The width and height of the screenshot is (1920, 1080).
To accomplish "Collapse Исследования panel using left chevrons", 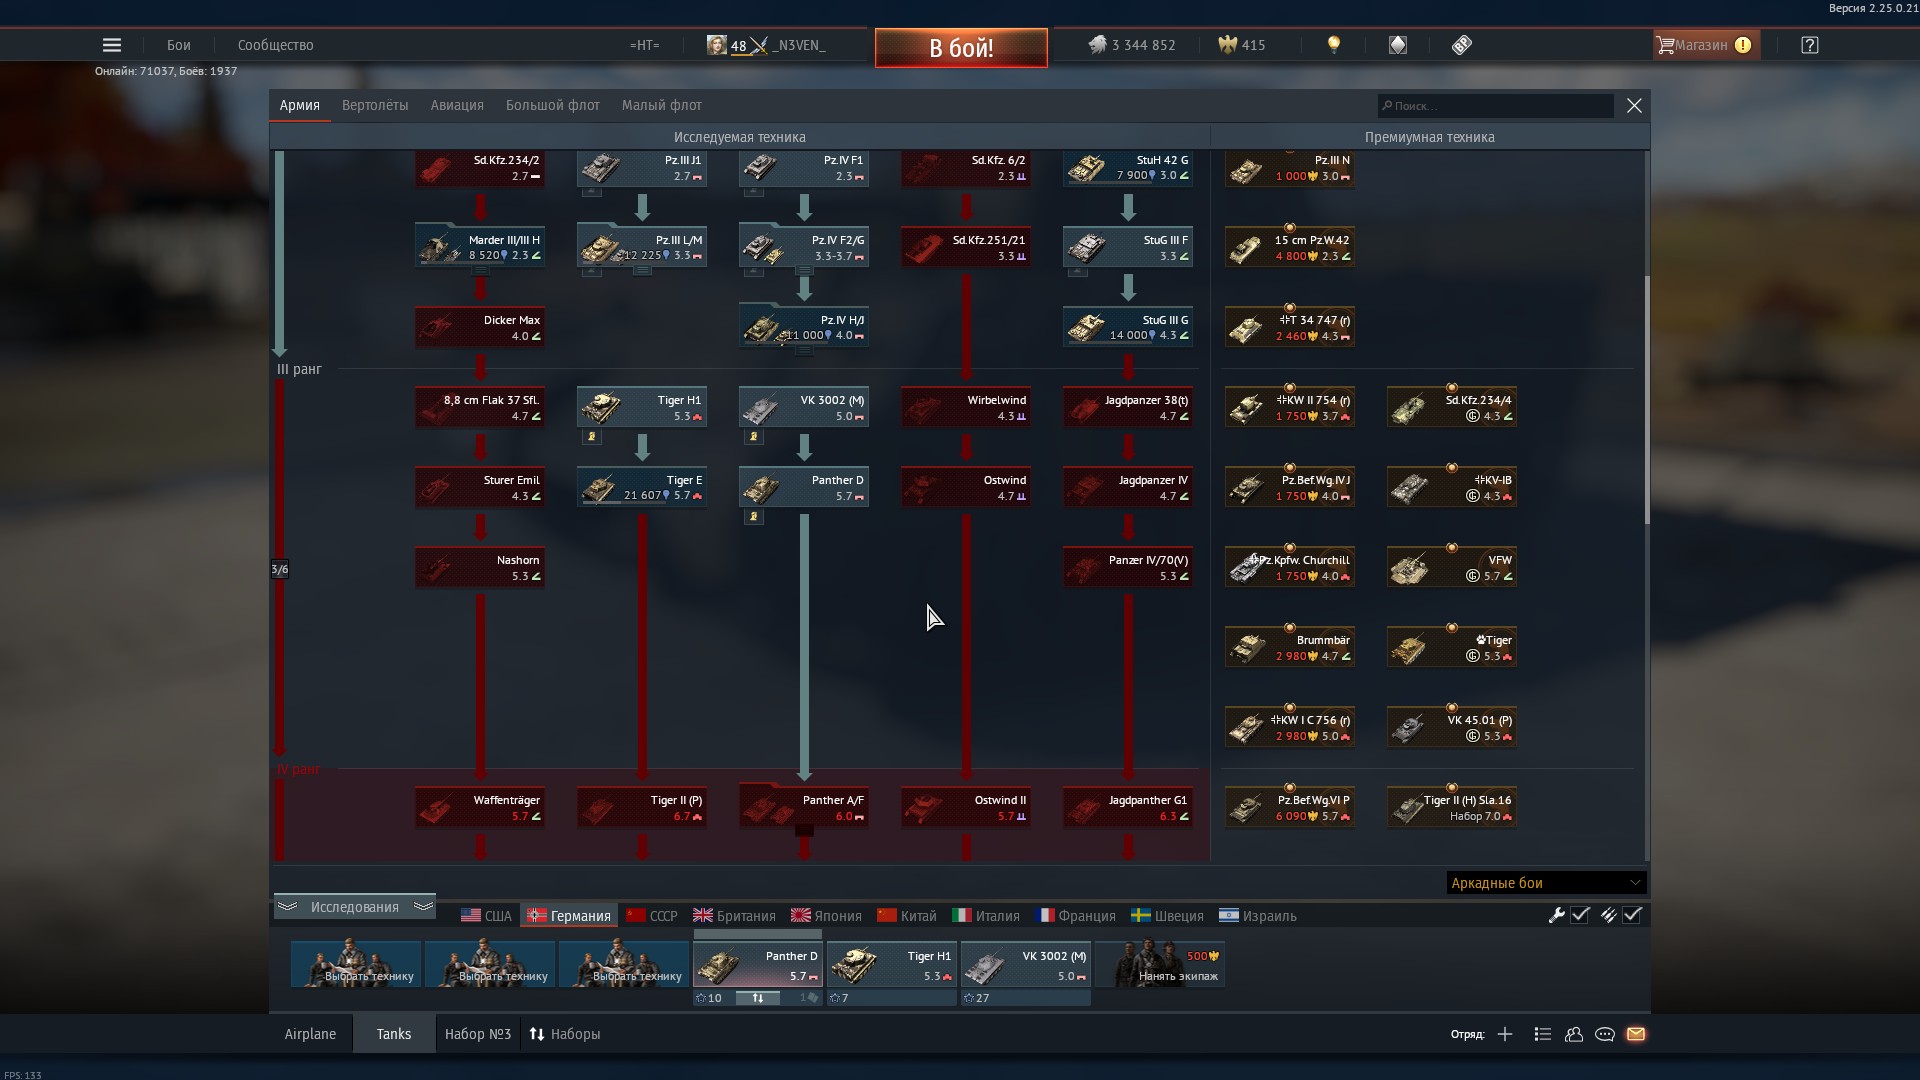I will (x=287, y=907).
